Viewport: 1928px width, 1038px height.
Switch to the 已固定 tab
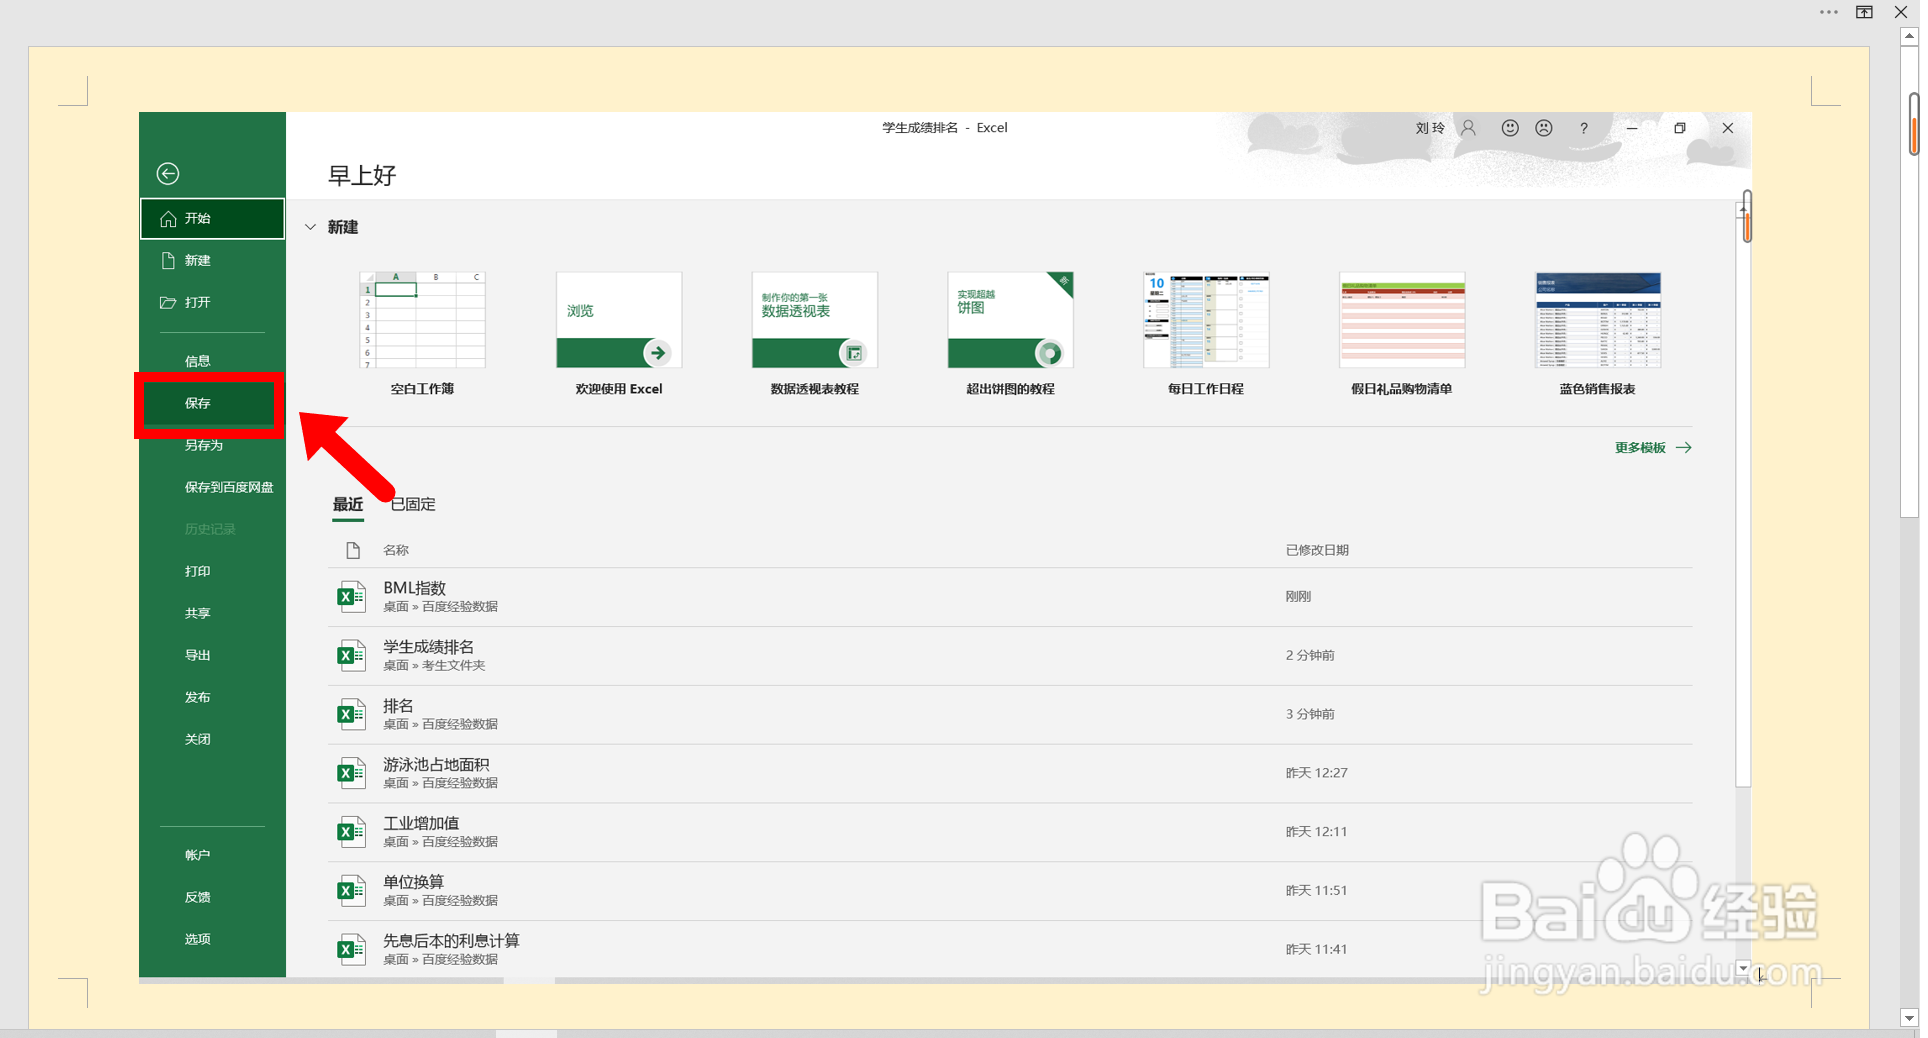pos(413,505)
